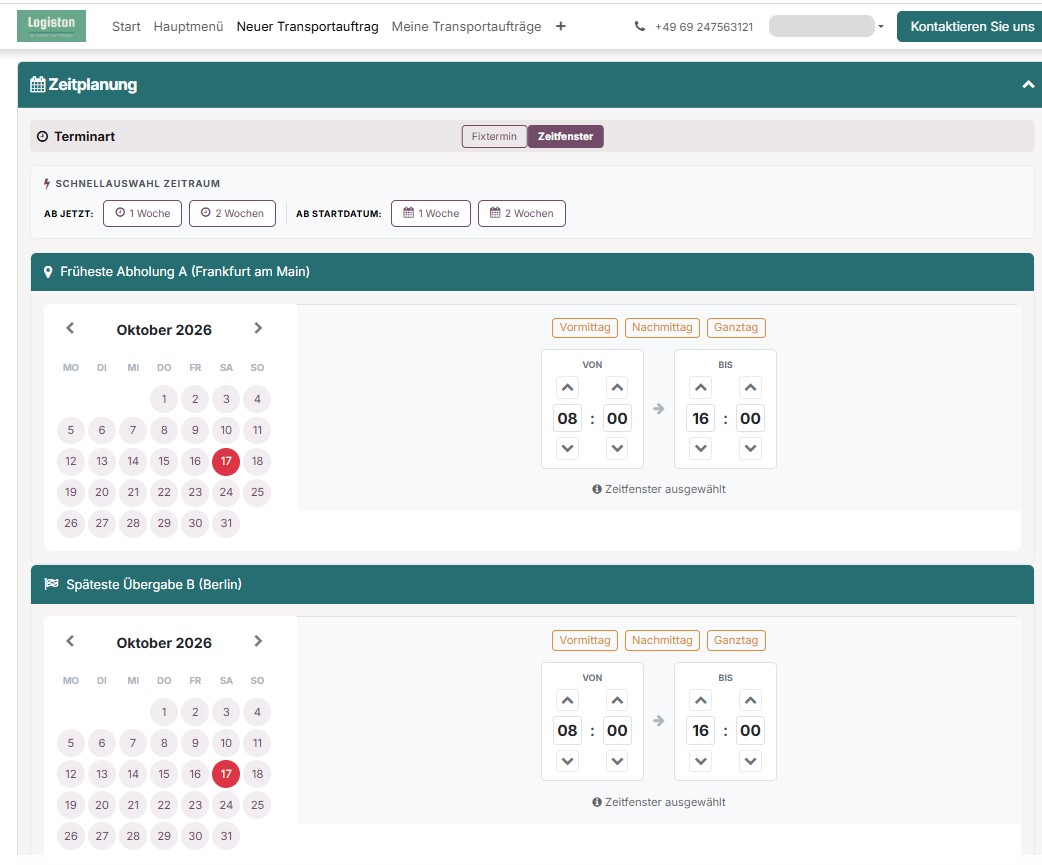Viewport: 1042px width, 865px height.
Task: Pick October 23 in Abholung A calendar
Action: [x=195, y=492]
